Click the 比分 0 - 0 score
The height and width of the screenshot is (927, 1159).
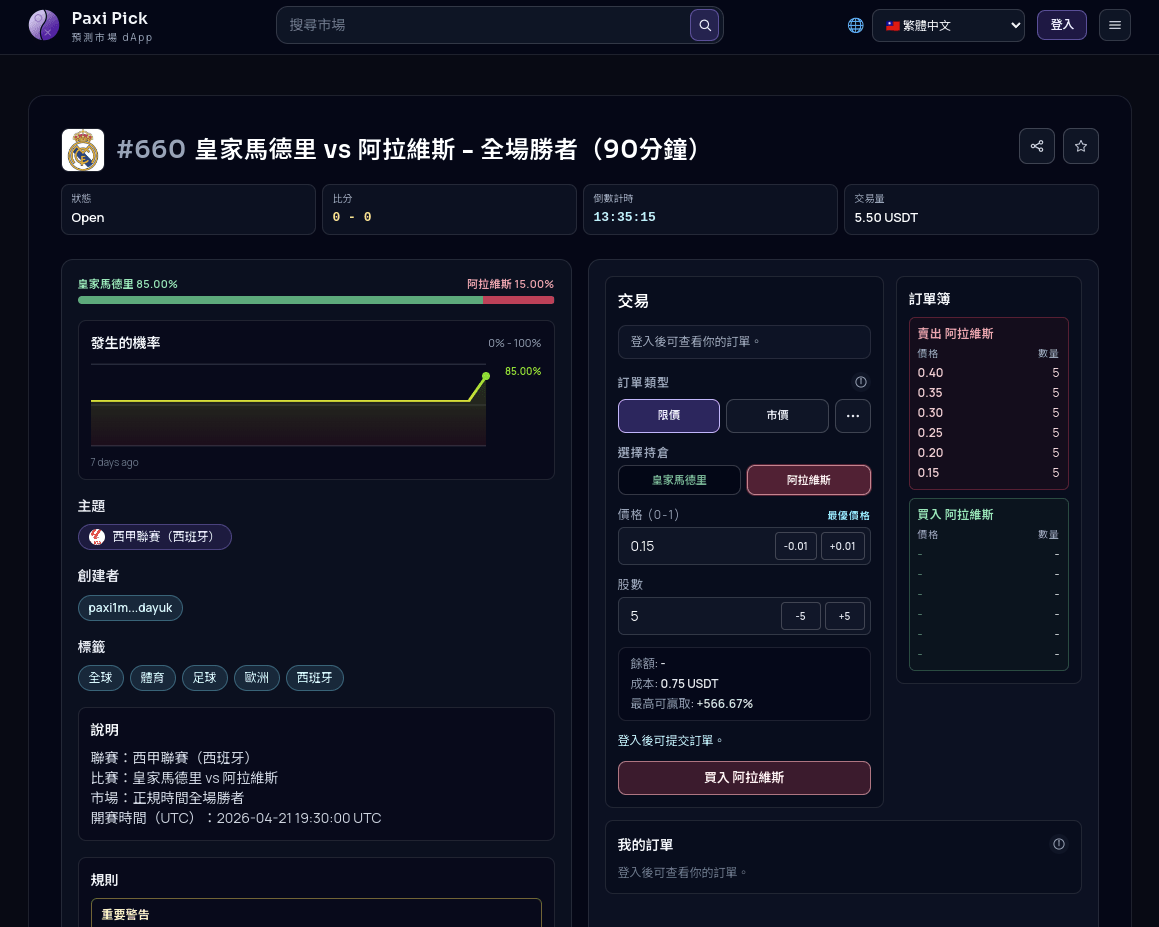[x=352, y=217]
